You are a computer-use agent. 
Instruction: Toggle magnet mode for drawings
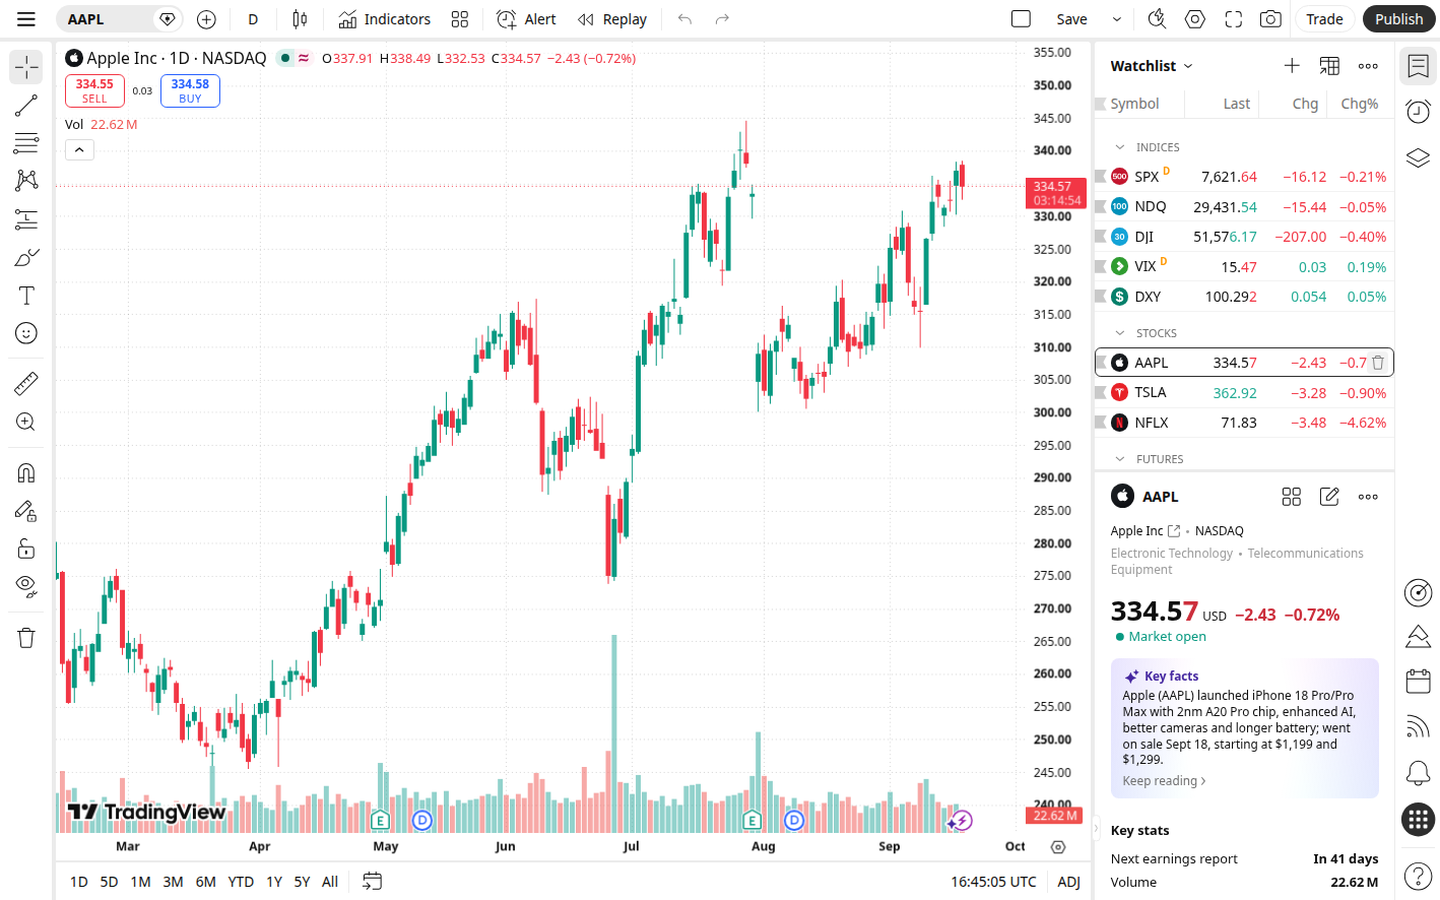[x=26, y=472]
